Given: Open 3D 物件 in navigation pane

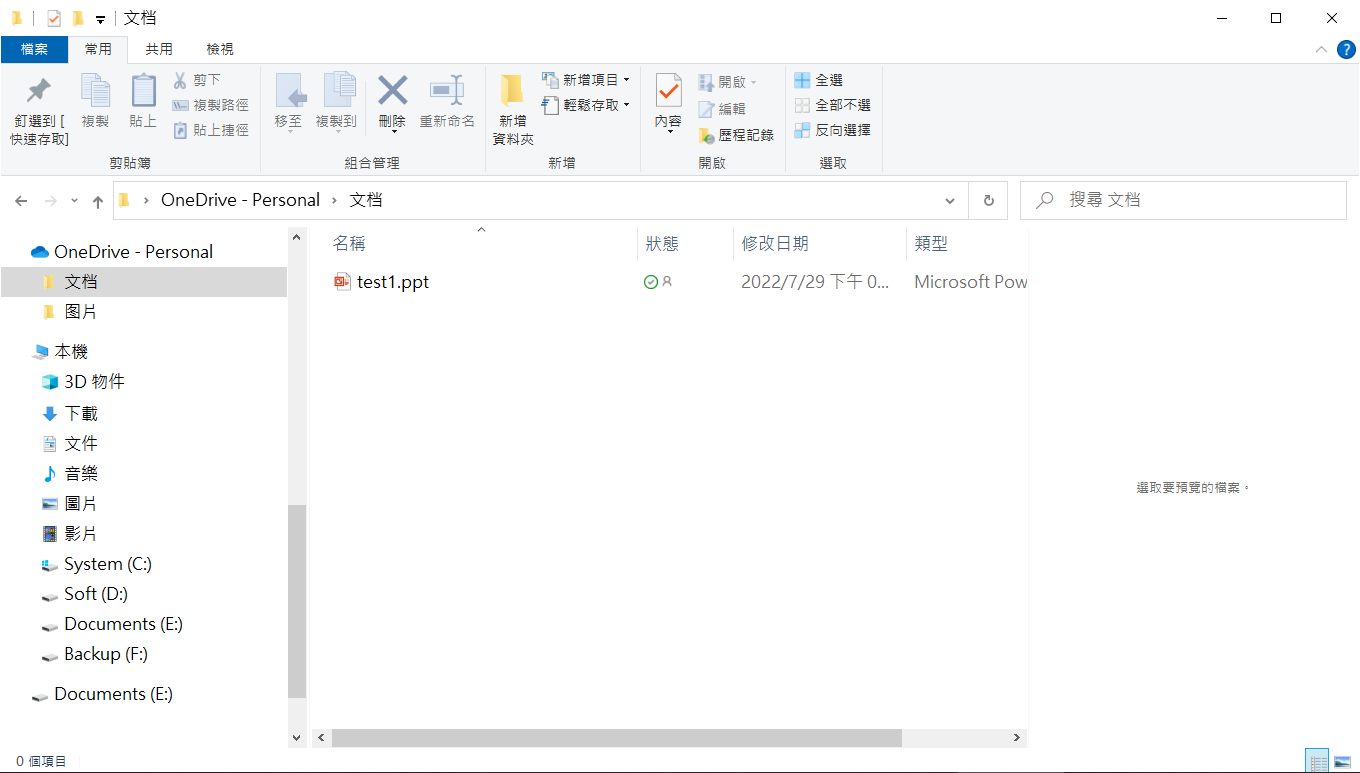Looking at the screenshot, I should point(94,382).
